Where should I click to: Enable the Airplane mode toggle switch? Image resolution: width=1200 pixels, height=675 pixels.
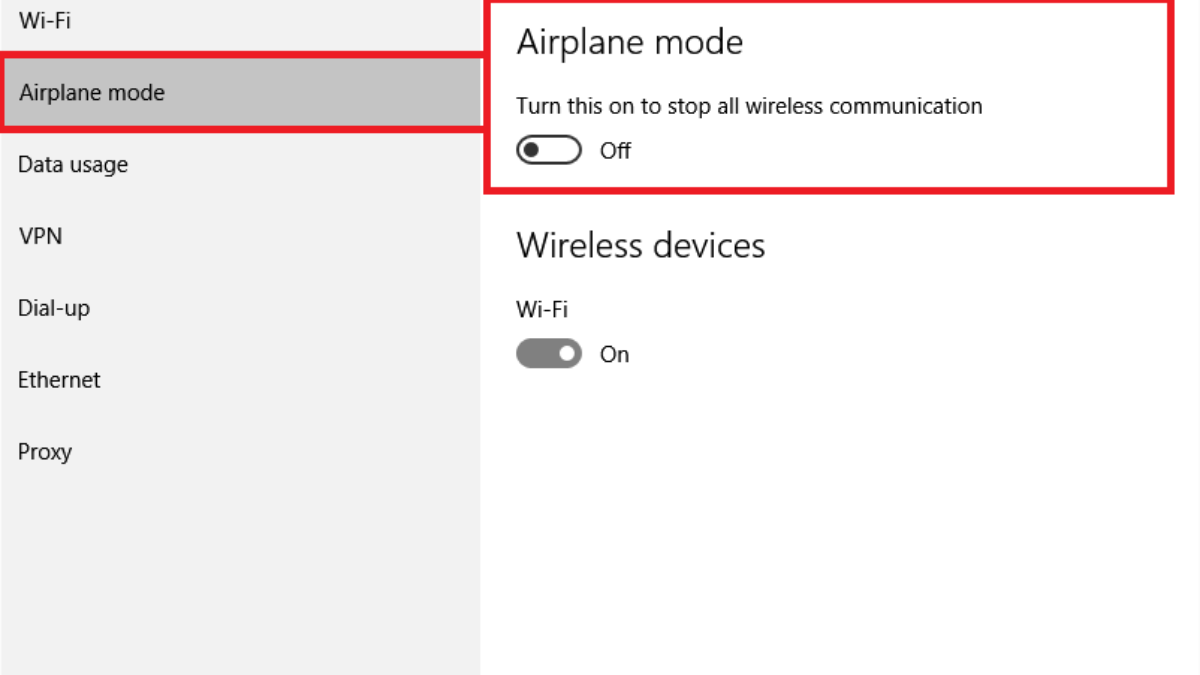coord(549,151)
